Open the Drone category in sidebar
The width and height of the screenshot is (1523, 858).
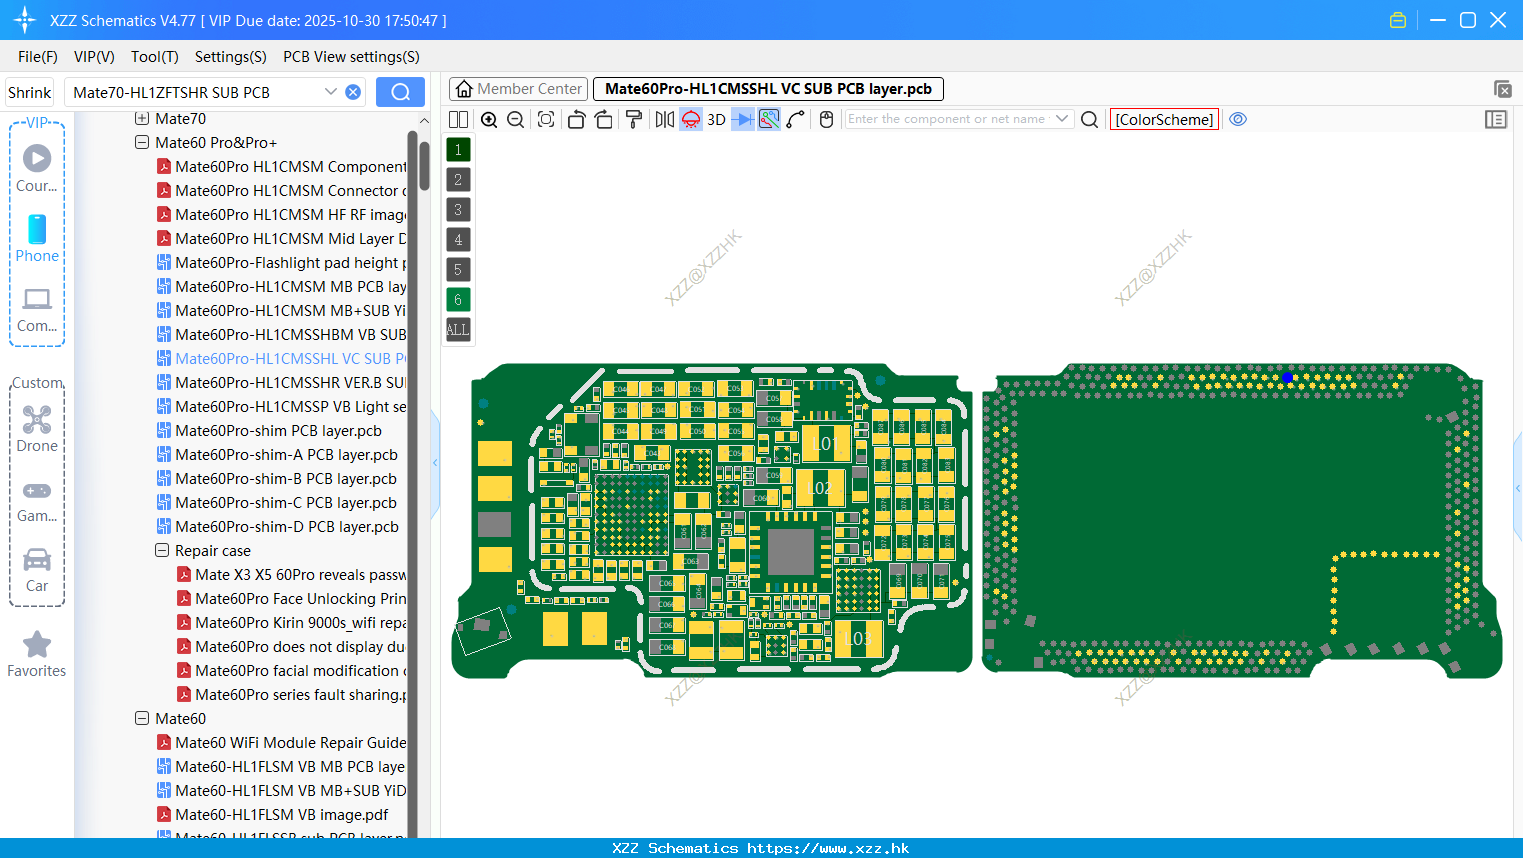click(37, 428)
